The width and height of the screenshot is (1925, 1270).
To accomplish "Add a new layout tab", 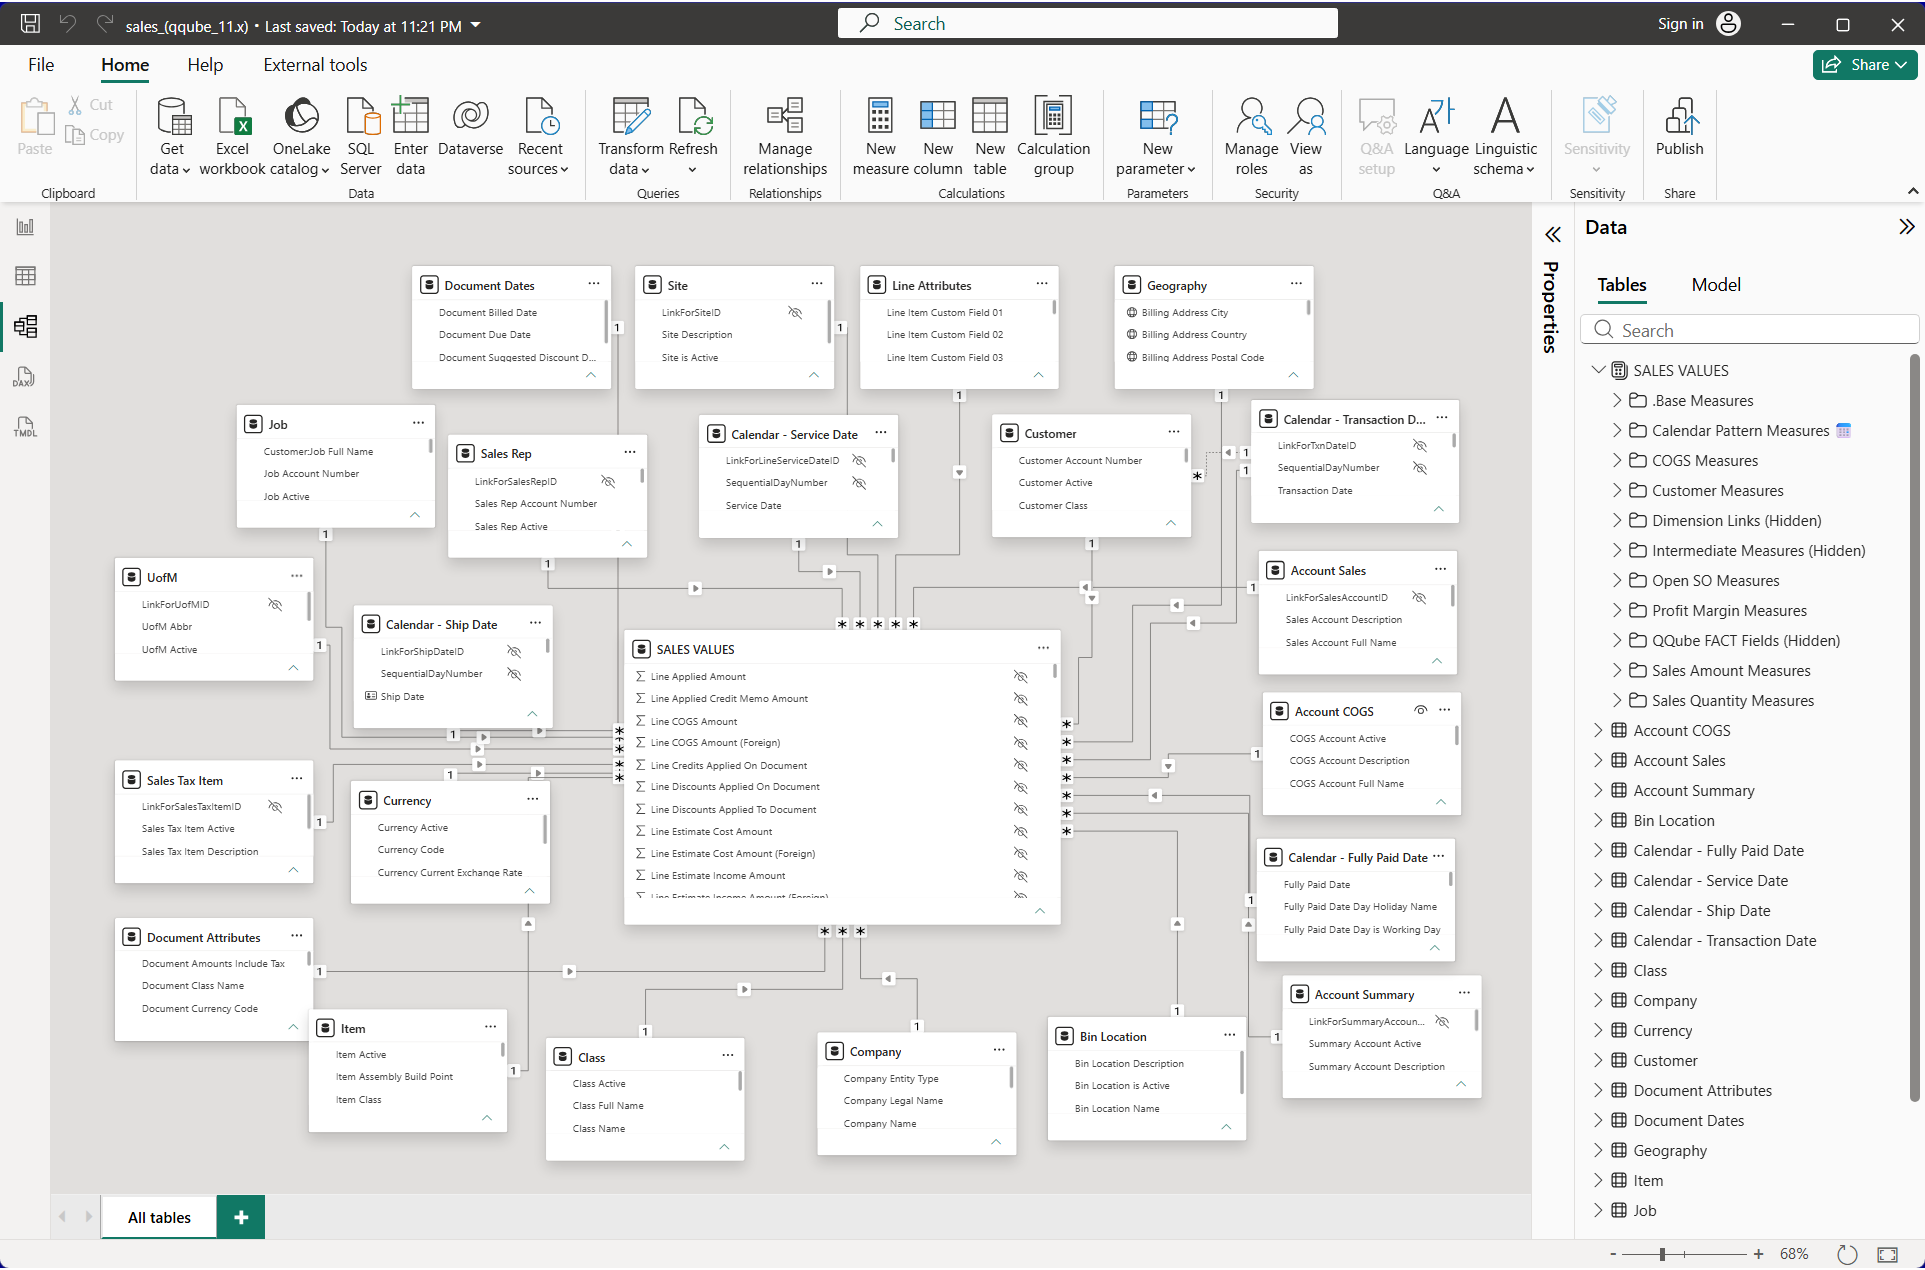I will click(x=241, y=1217).
